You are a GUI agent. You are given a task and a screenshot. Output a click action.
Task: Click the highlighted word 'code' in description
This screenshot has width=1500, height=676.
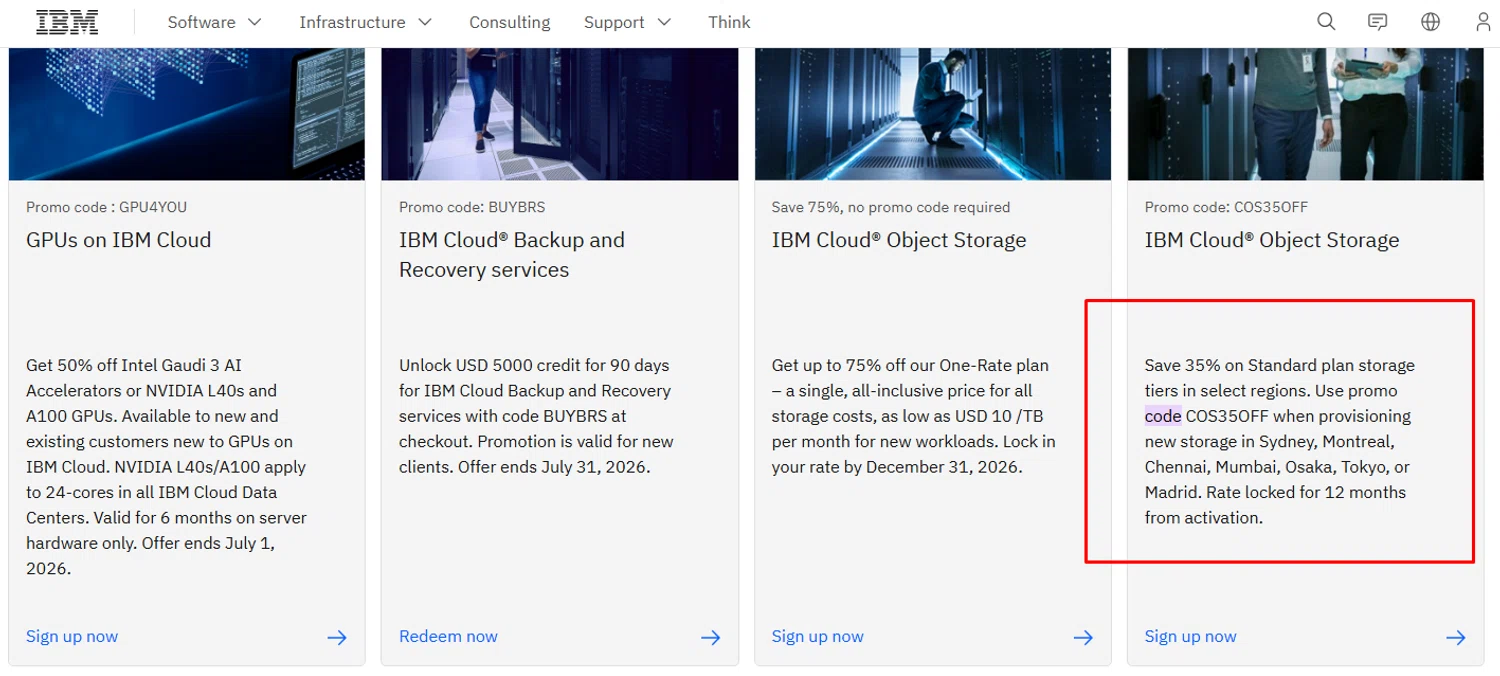tap(1163, 416)
